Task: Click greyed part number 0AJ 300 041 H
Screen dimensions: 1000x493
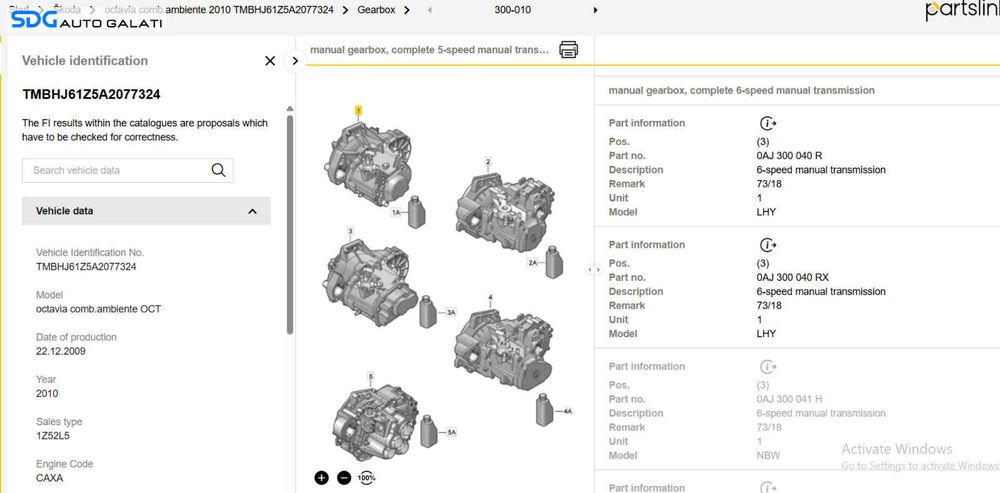Action: tap(789, 399)
